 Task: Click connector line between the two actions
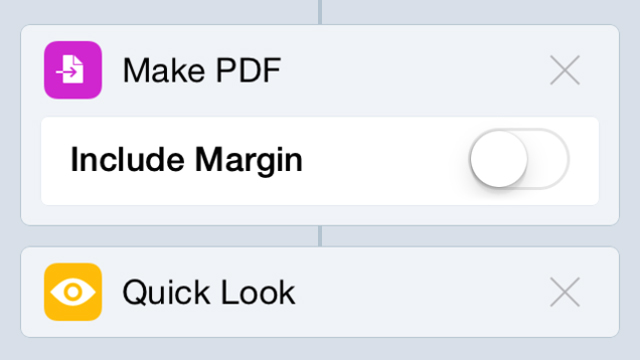click(x=320, y=236)
